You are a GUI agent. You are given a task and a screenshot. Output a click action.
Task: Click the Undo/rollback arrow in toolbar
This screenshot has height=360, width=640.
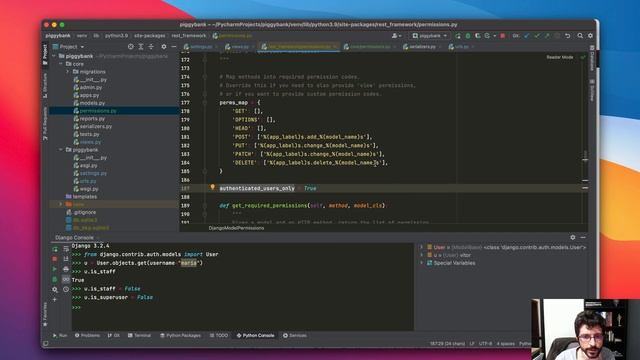[x=567, y=36]
